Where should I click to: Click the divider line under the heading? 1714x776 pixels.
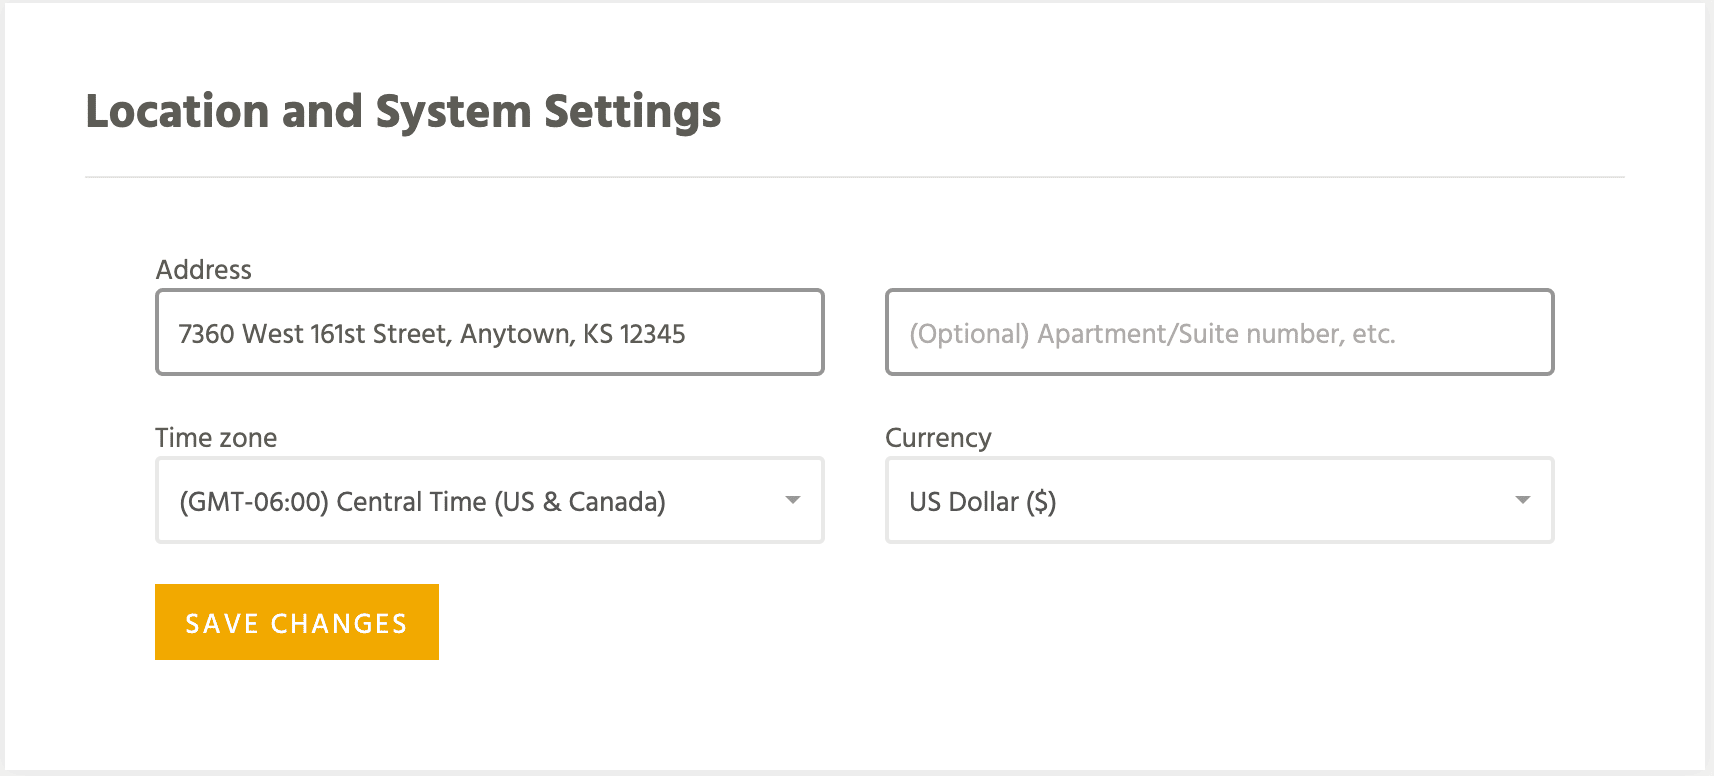click(855, 177)
